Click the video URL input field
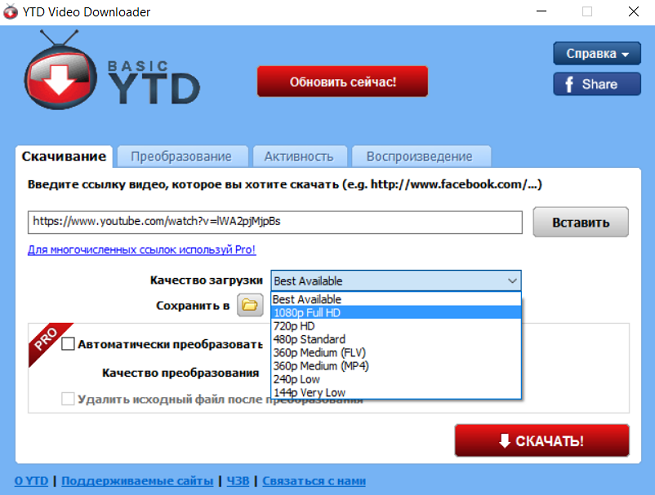 [x=275, y=222]
